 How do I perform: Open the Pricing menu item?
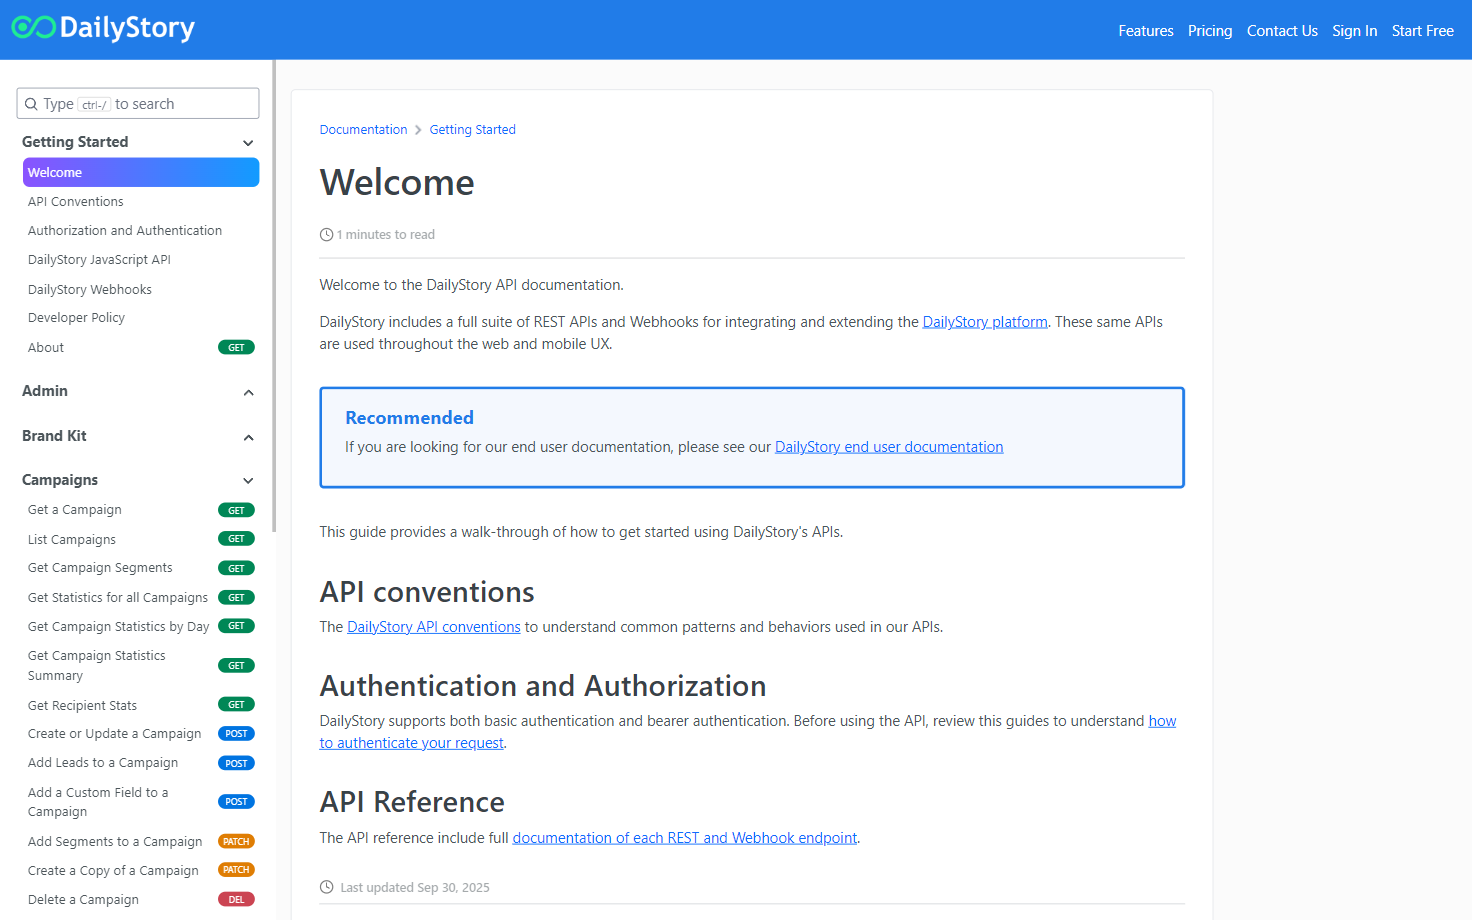(x=1209, y=31)
